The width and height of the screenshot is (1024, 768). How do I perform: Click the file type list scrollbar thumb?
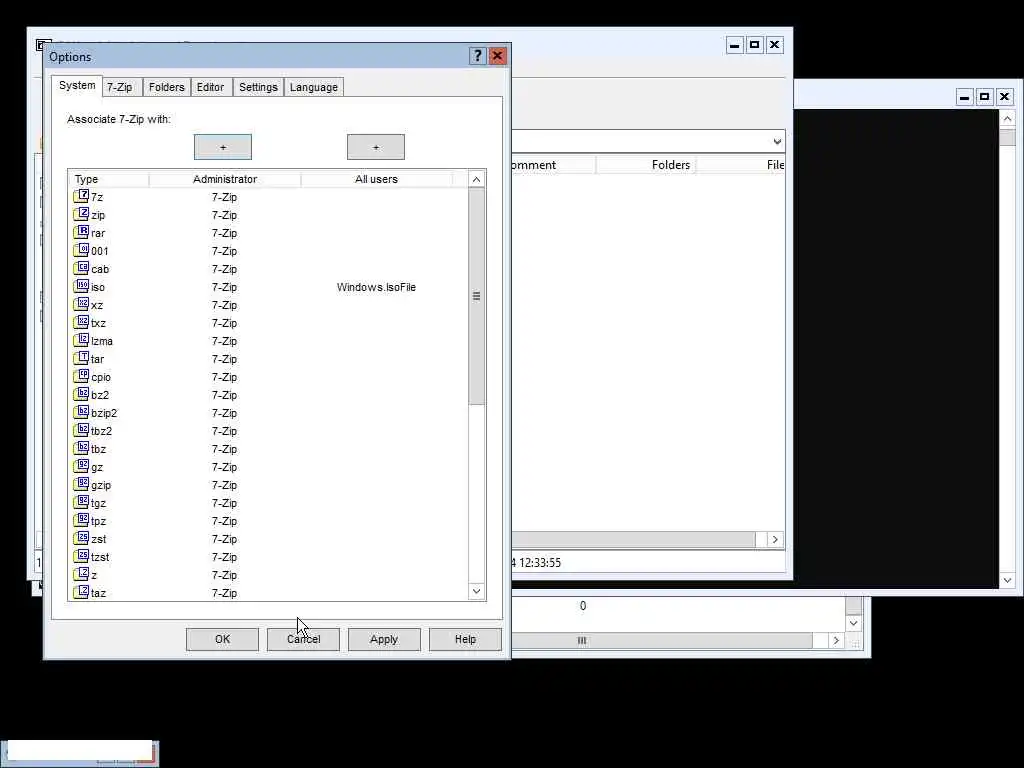pyautogui.click(x=476, y=296)
